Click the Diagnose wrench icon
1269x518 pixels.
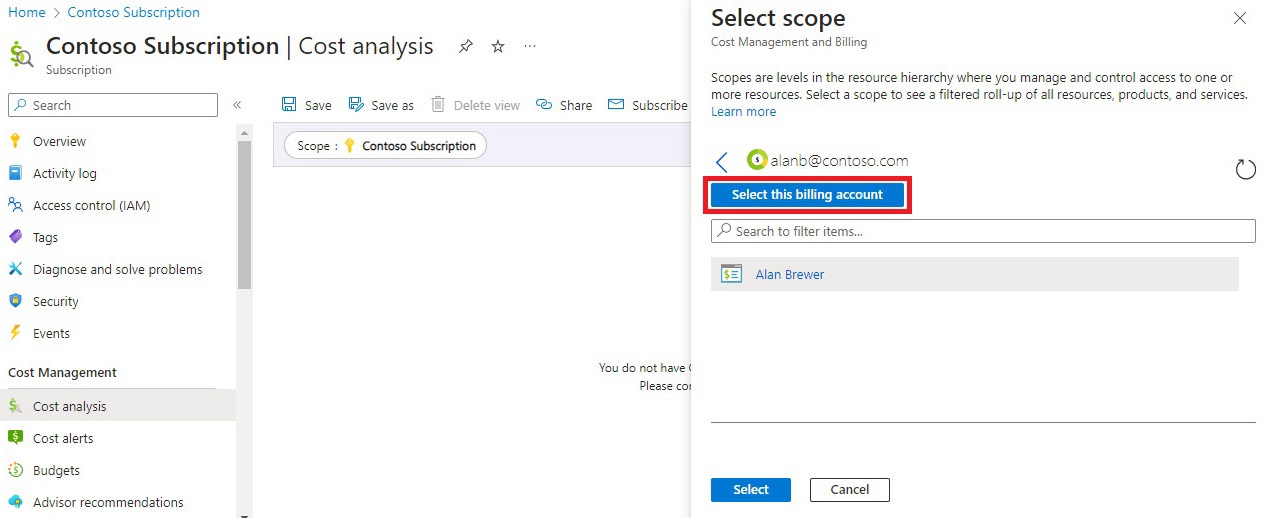tap(15, 269)
